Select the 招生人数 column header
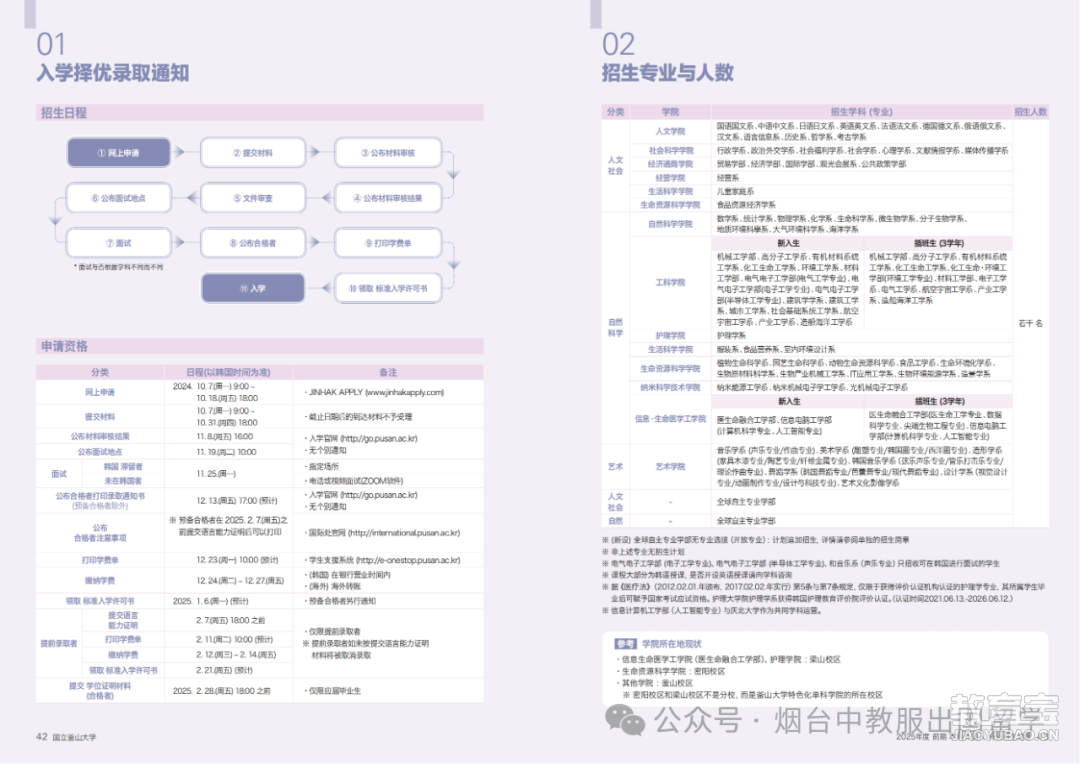This screenshot has width=1080, height=764. 1030,112
